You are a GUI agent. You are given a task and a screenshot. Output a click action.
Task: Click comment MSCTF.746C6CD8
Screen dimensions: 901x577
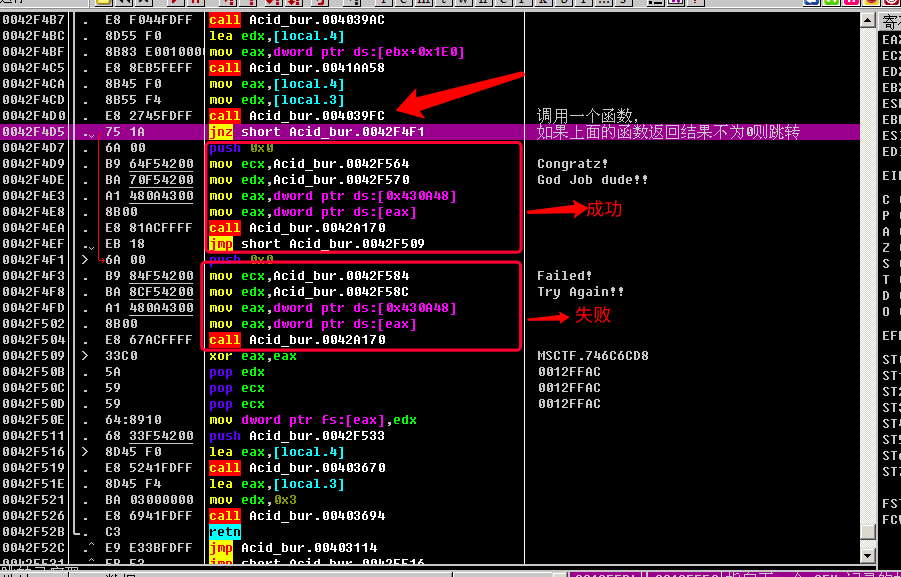[x=592, y=356]
